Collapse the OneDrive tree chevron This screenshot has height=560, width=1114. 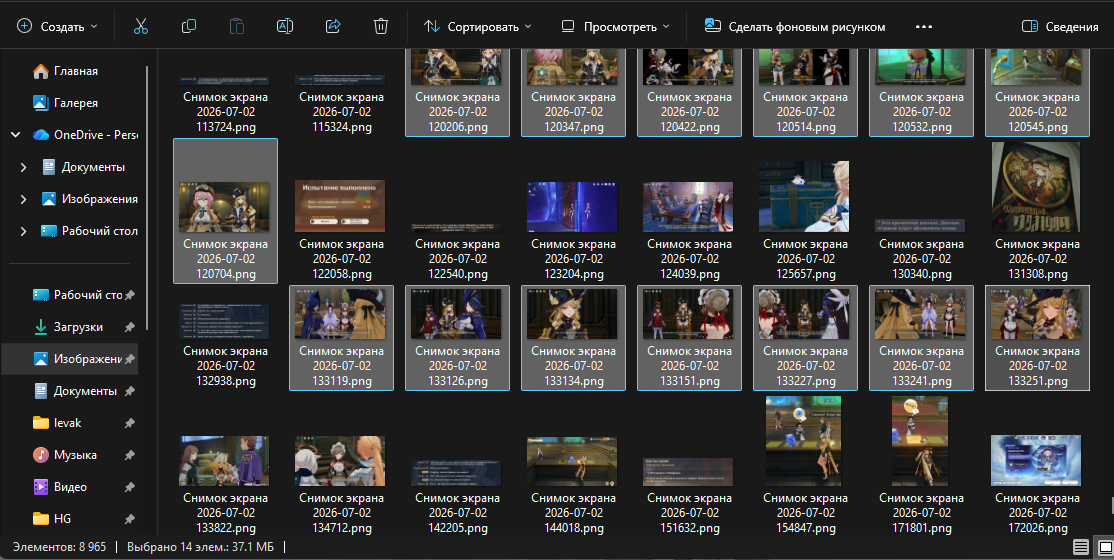pyautogui.click(x=16, y=134)
